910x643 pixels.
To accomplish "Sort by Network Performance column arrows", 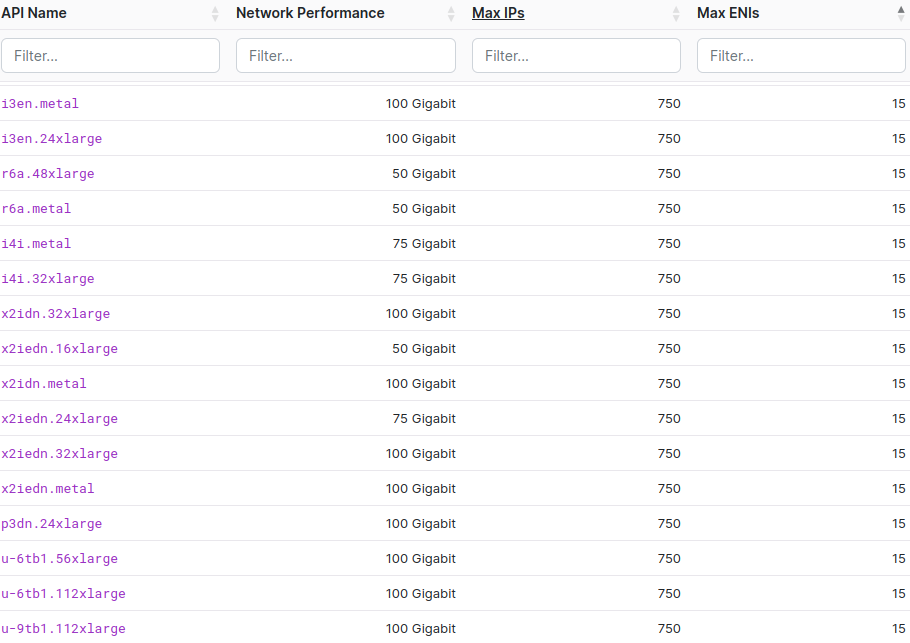I will tap(451, 14).
